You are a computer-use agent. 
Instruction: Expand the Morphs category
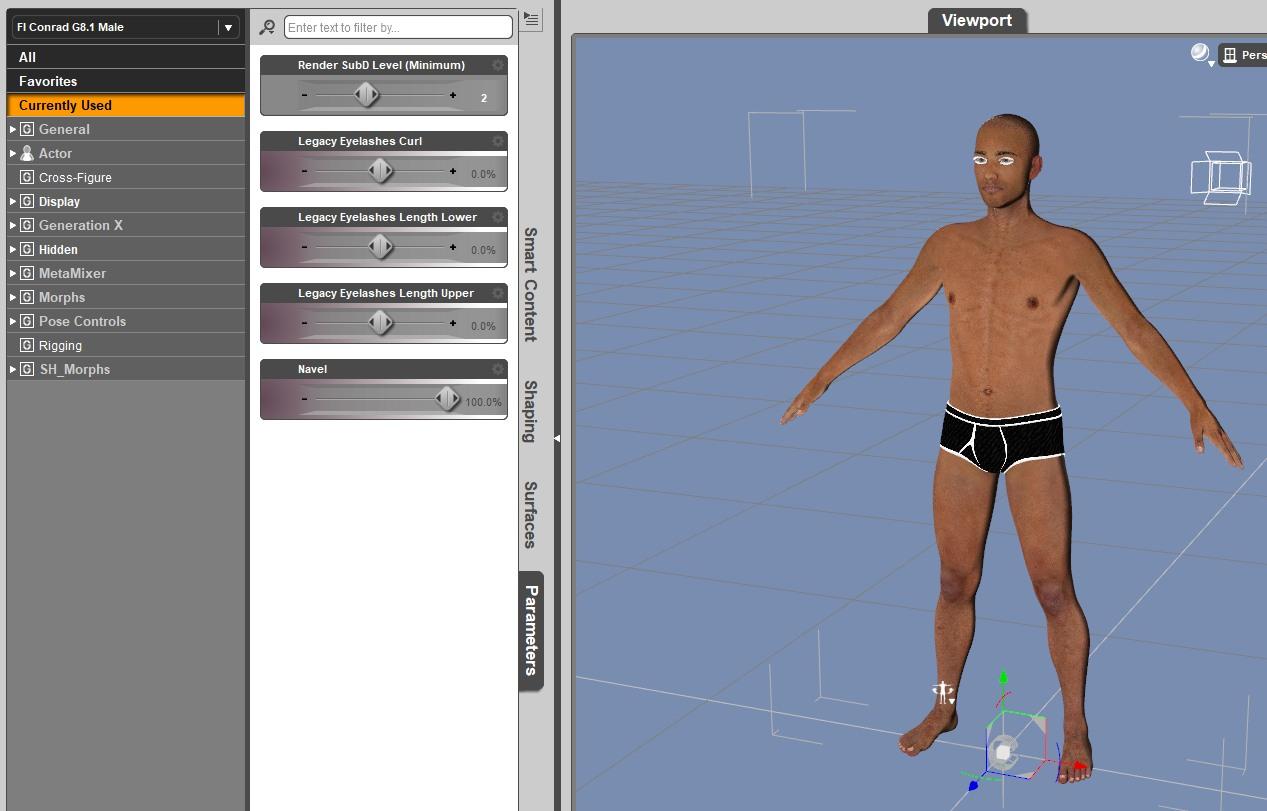13,297
